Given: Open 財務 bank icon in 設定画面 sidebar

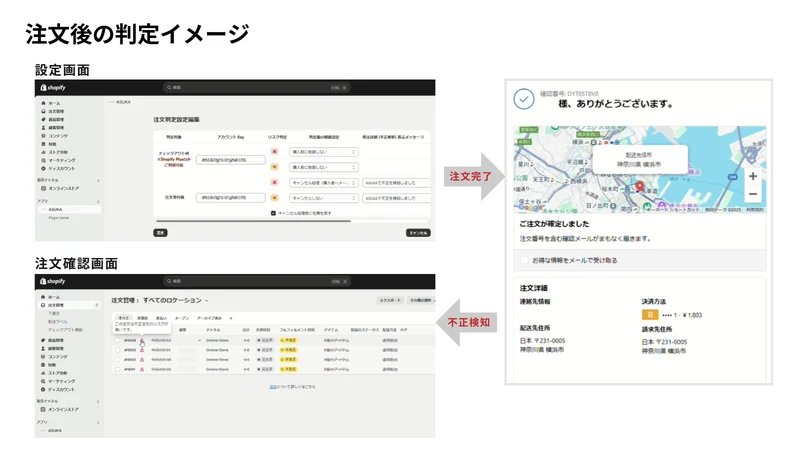Looking at the screenshot, I should [x=43, y=144].
